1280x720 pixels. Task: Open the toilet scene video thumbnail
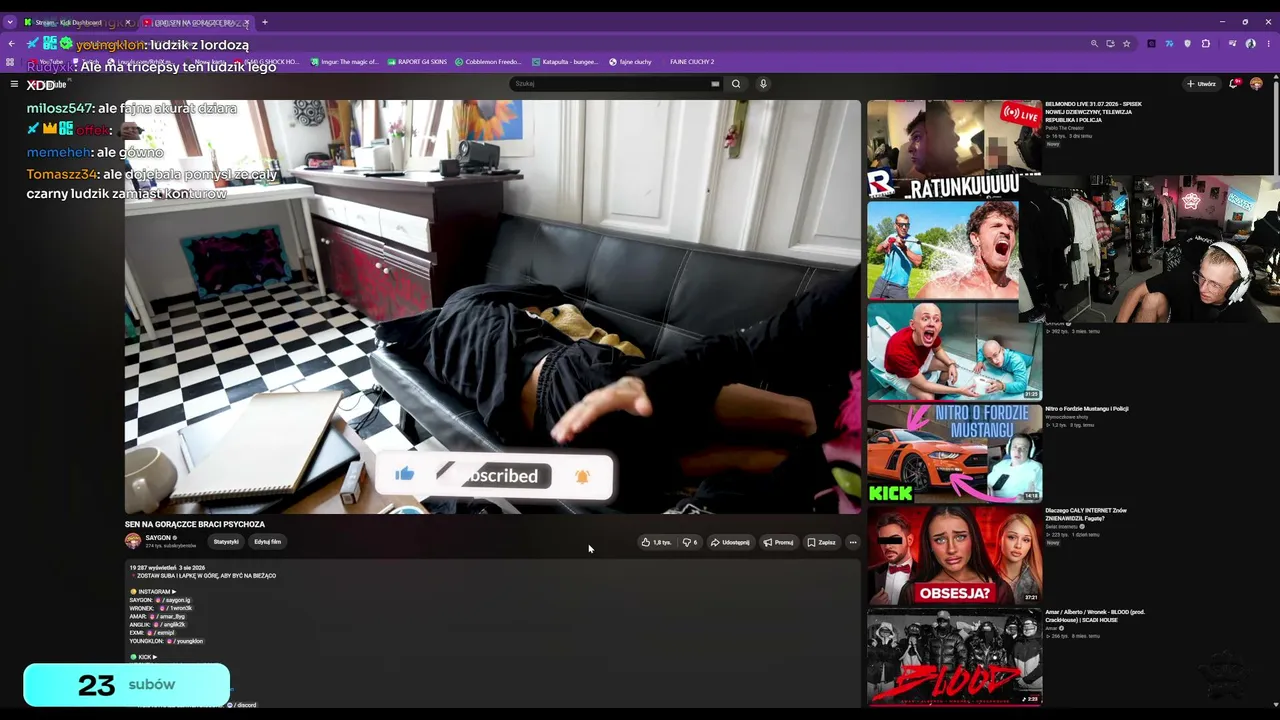point(954,352)
